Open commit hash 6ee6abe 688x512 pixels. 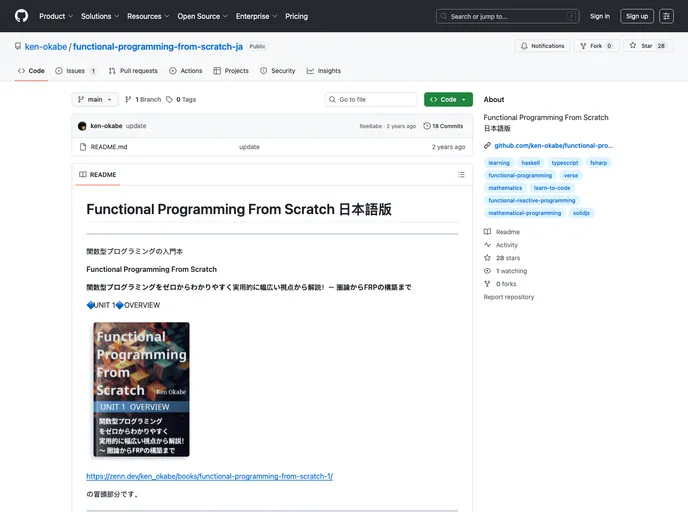point(371,126)
